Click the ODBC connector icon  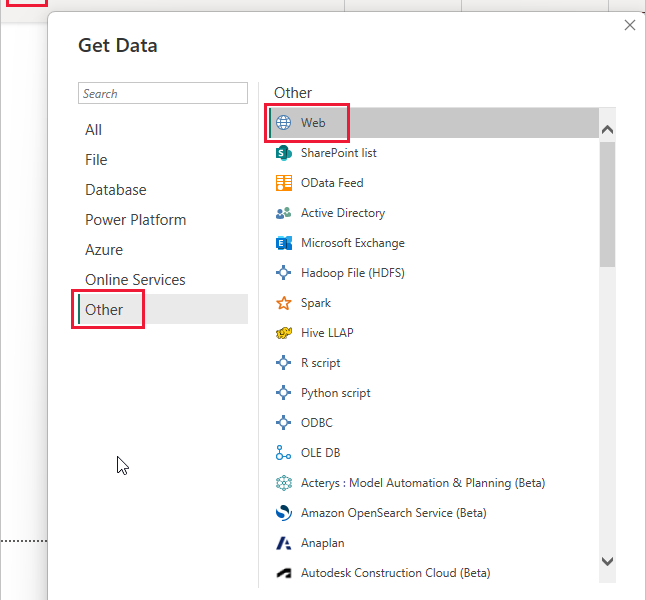283,423
